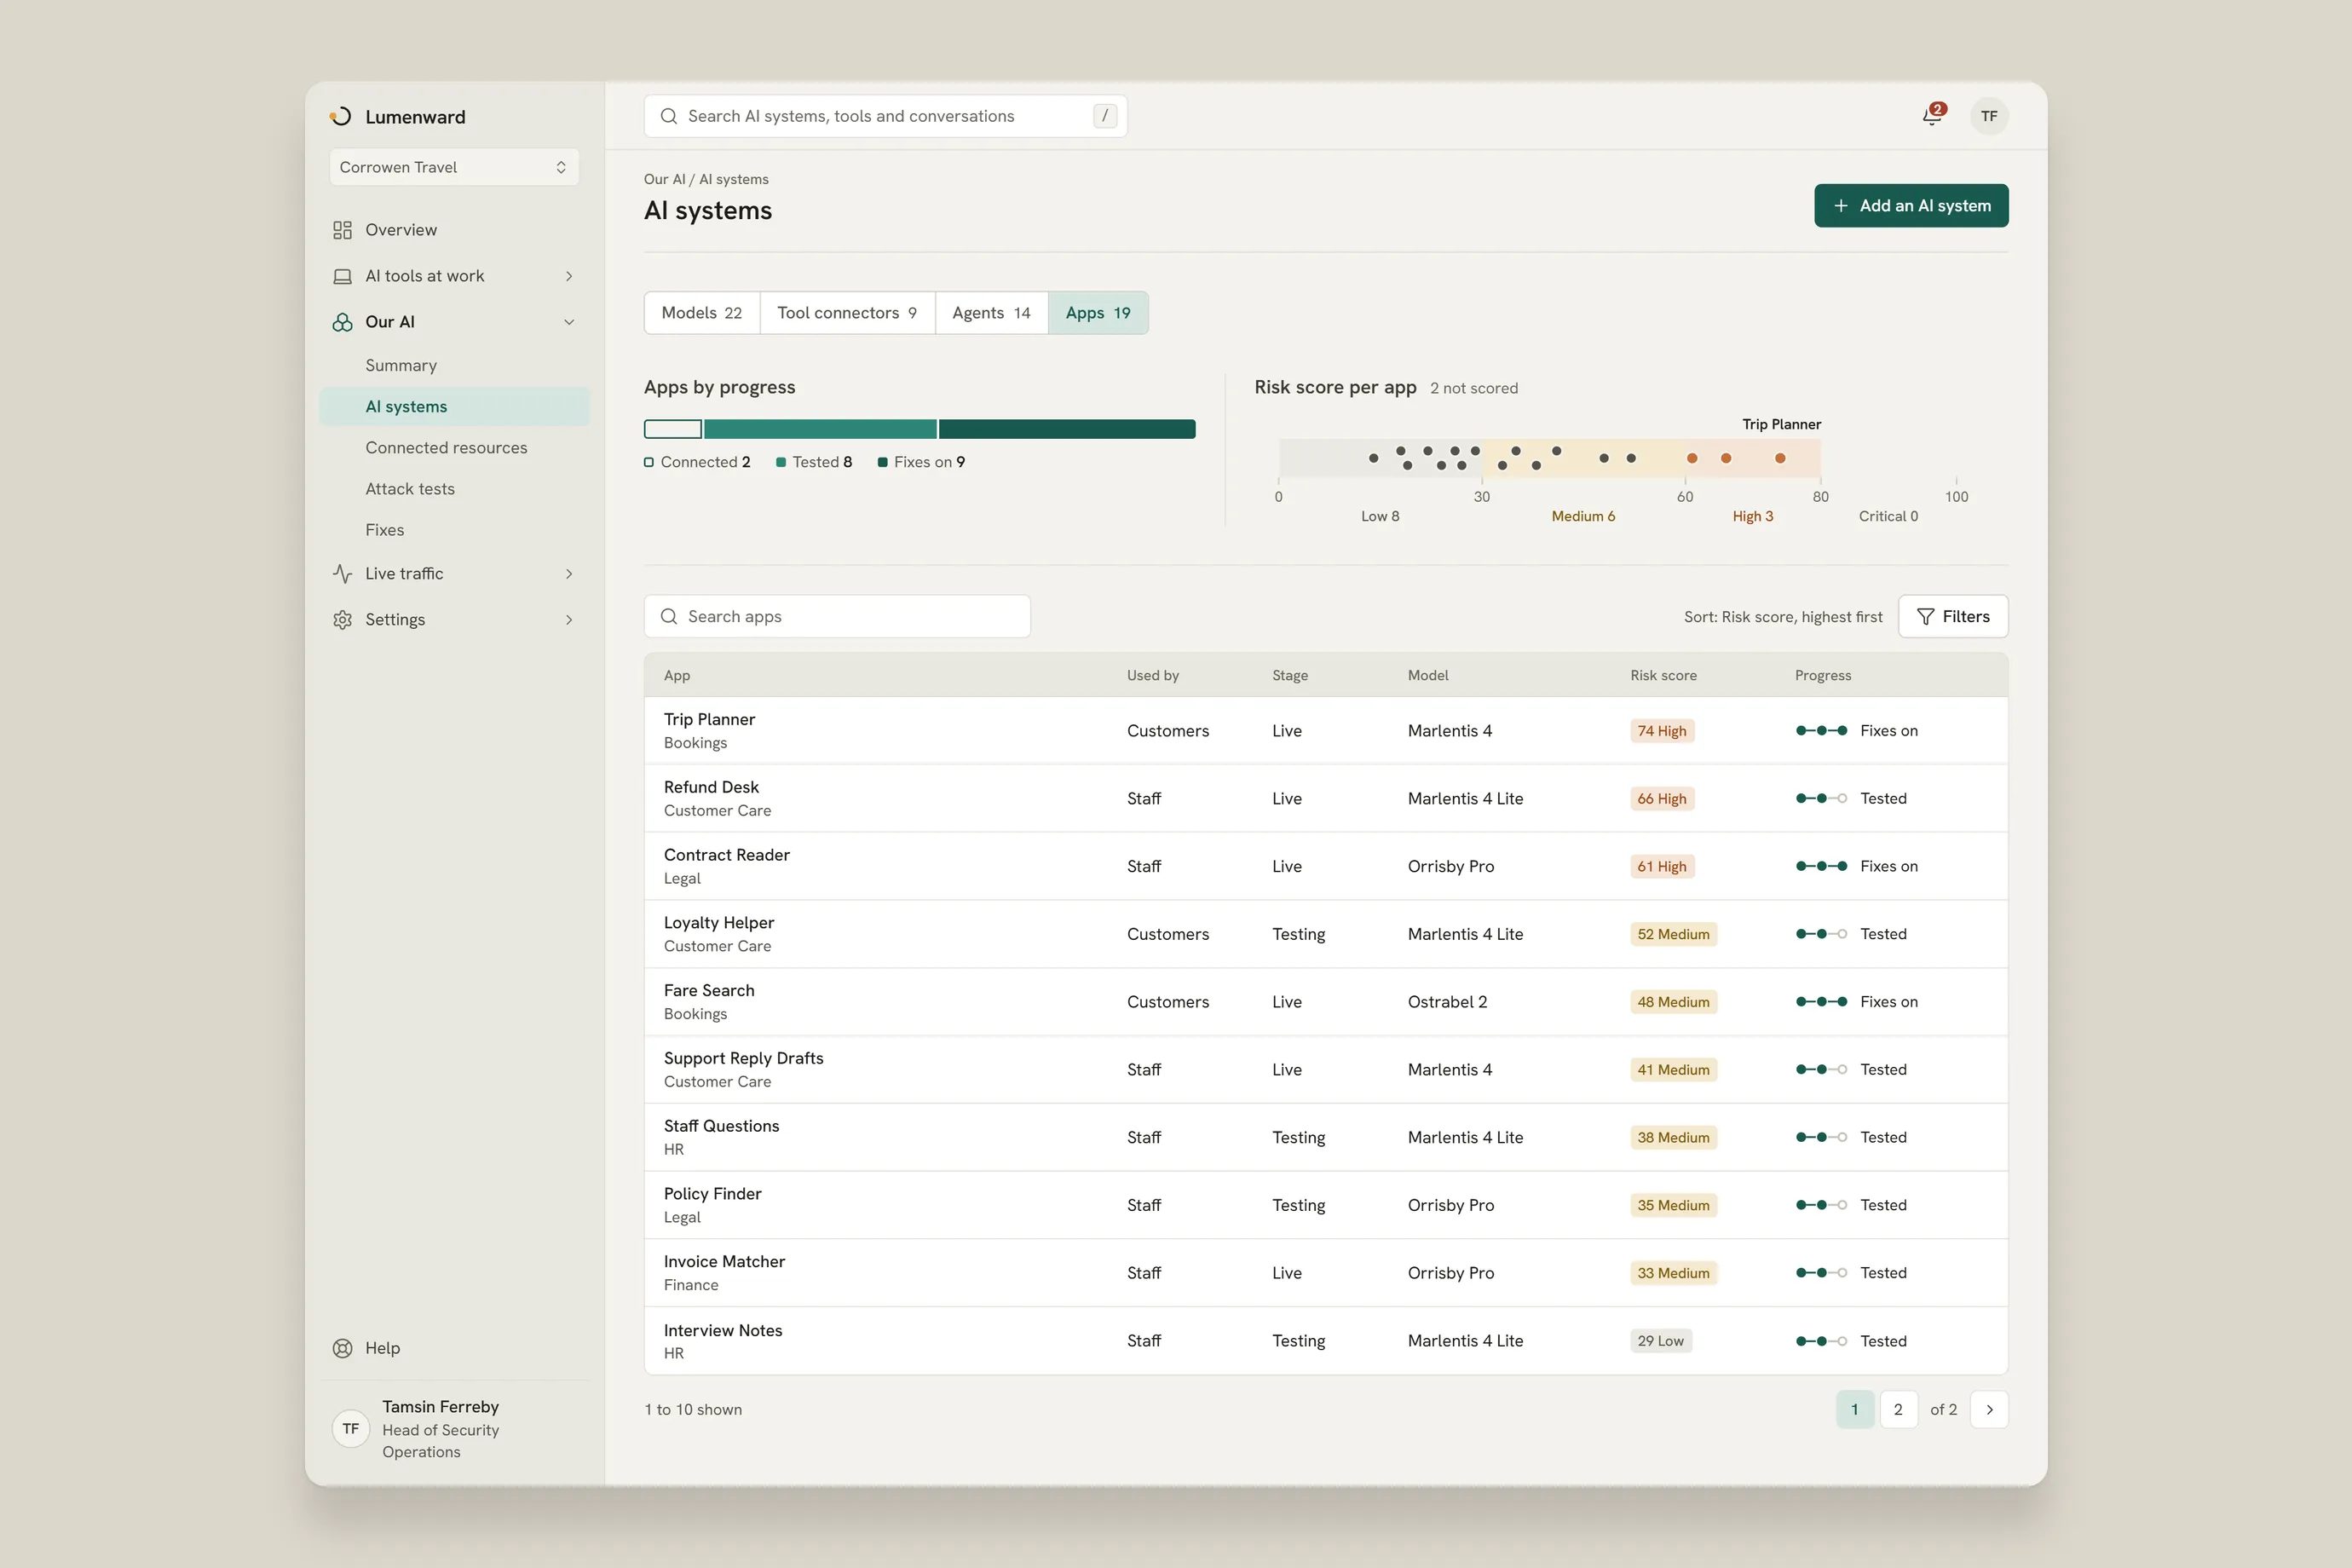Image resolution: width=2352 pixels, height=1568 pixels.
Task: Open Fixes in the sidebar
Action: pos(454,530)
